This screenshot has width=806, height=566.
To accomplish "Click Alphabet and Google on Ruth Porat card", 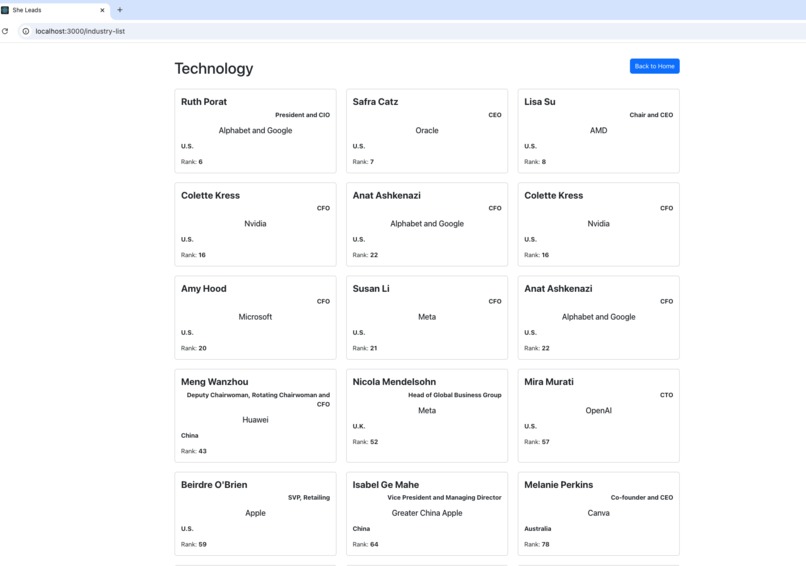I will (x=255, y=131).
